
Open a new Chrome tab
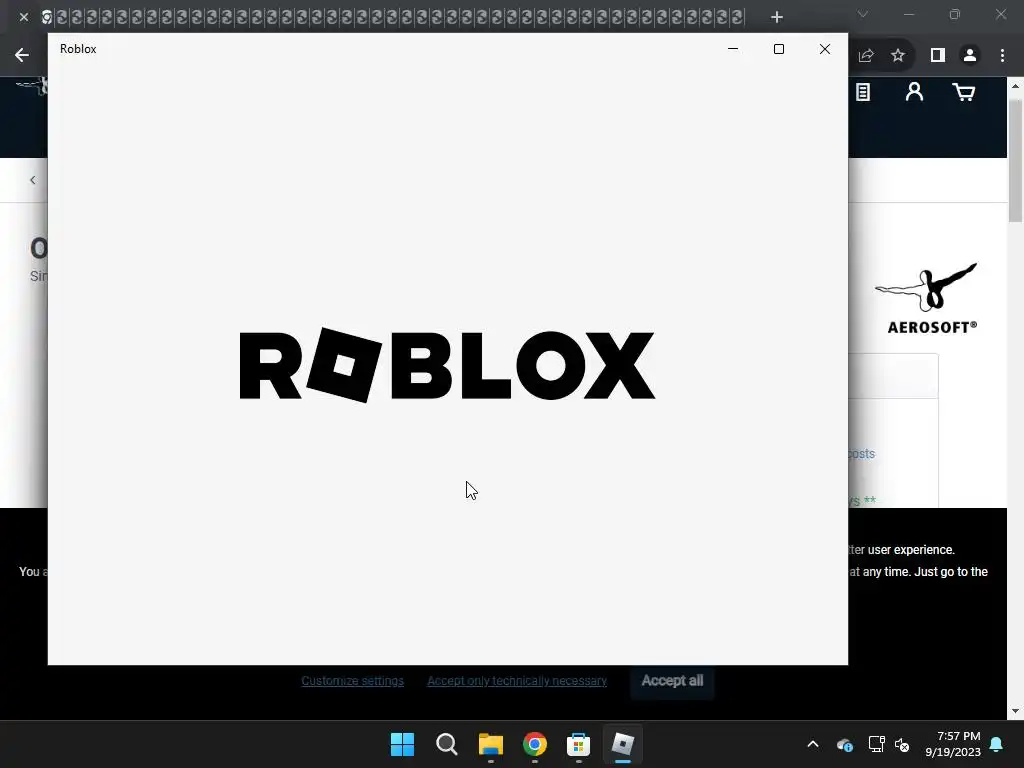(776, 17)
